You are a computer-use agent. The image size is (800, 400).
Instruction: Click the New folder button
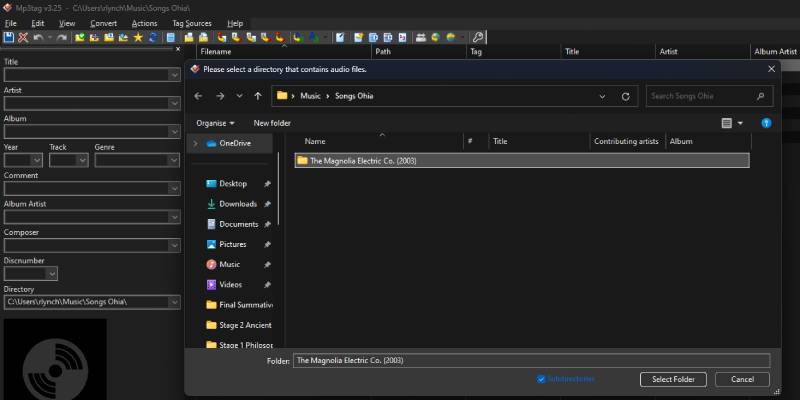coord(272,123)
